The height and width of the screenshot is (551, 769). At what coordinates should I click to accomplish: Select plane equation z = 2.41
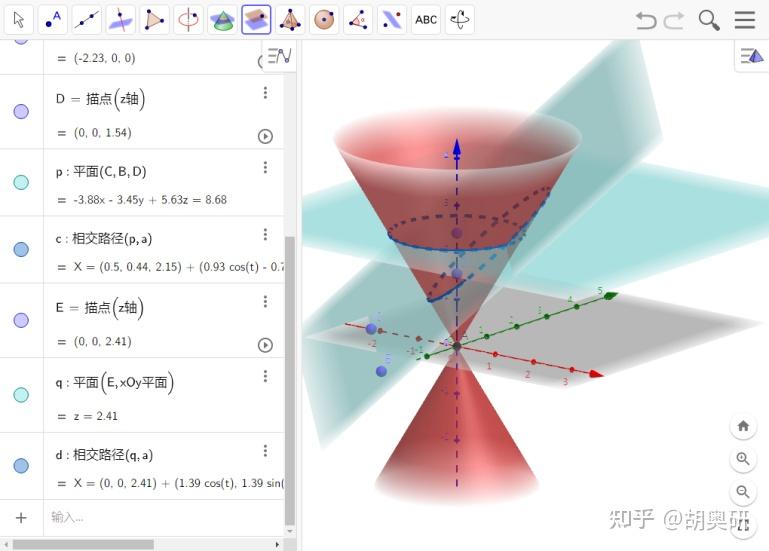coord(96,416)
